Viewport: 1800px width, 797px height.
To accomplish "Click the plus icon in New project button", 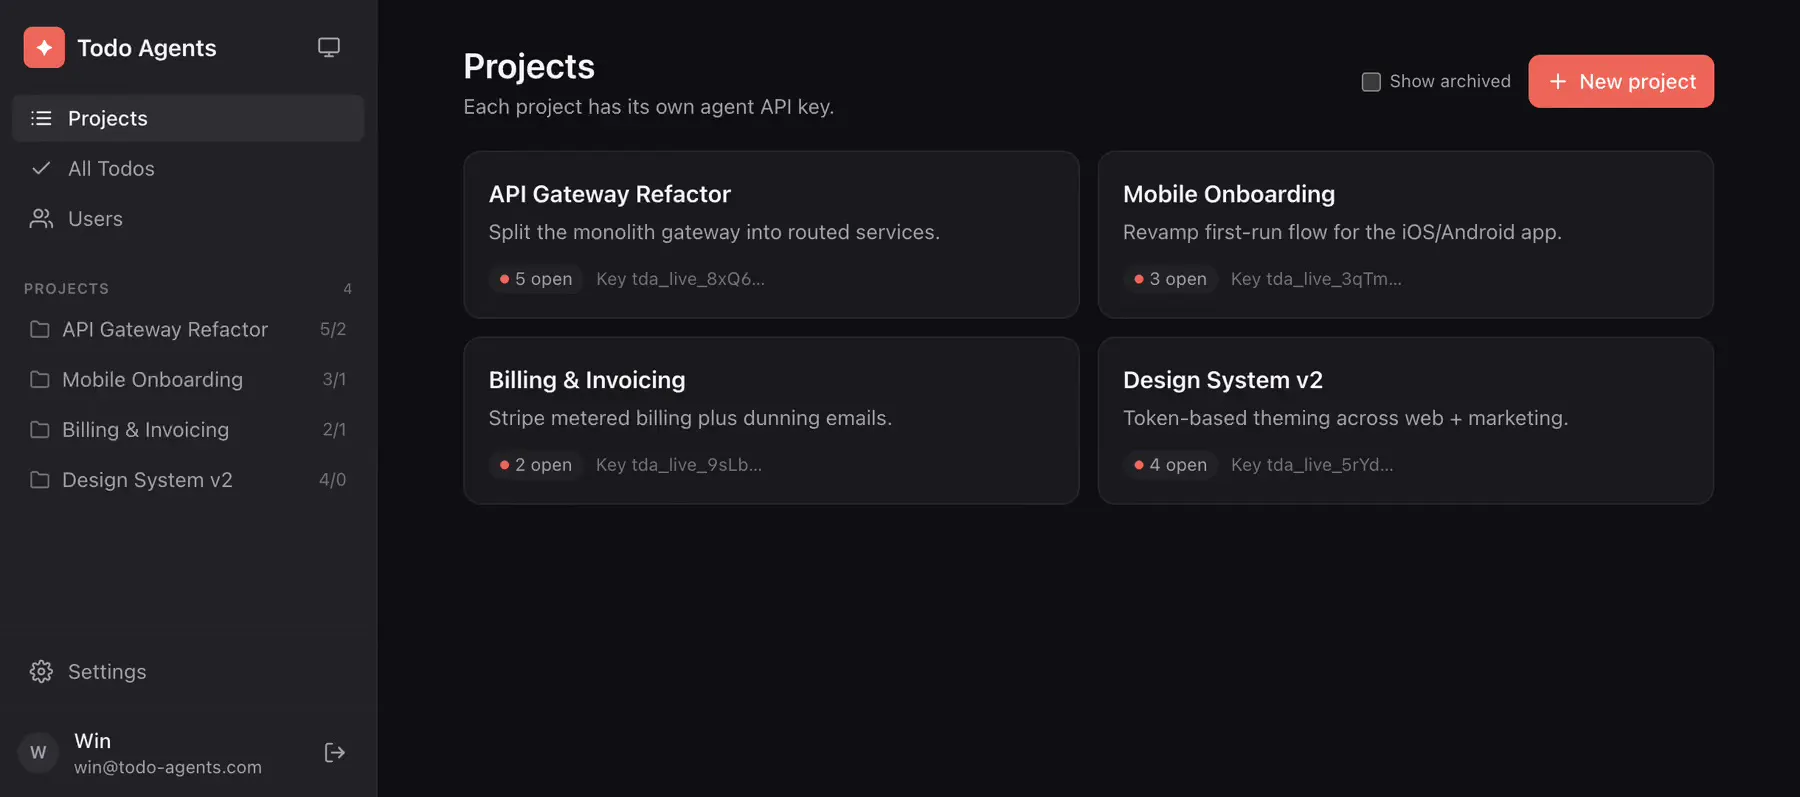I will 1558,81.
